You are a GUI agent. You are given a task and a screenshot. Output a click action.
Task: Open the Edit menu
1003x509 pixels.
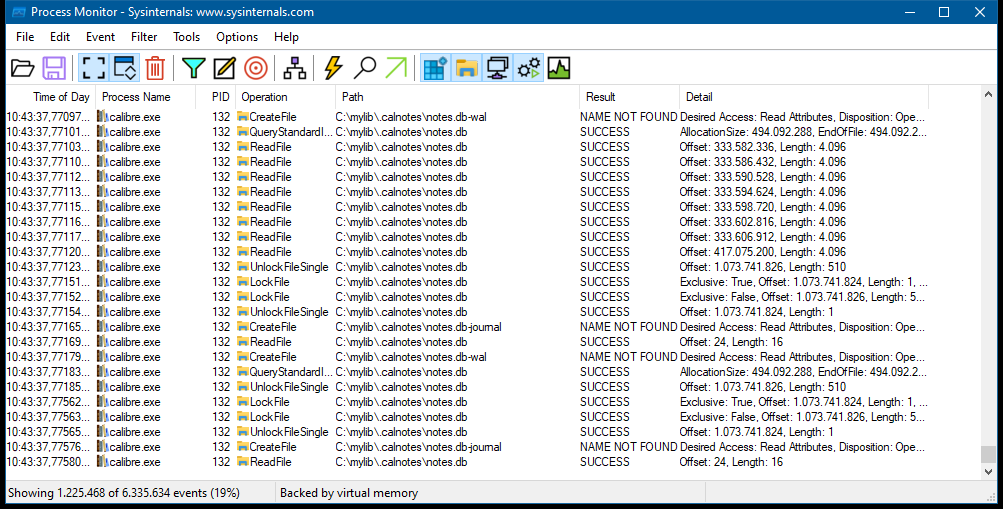tap(60, 37)
